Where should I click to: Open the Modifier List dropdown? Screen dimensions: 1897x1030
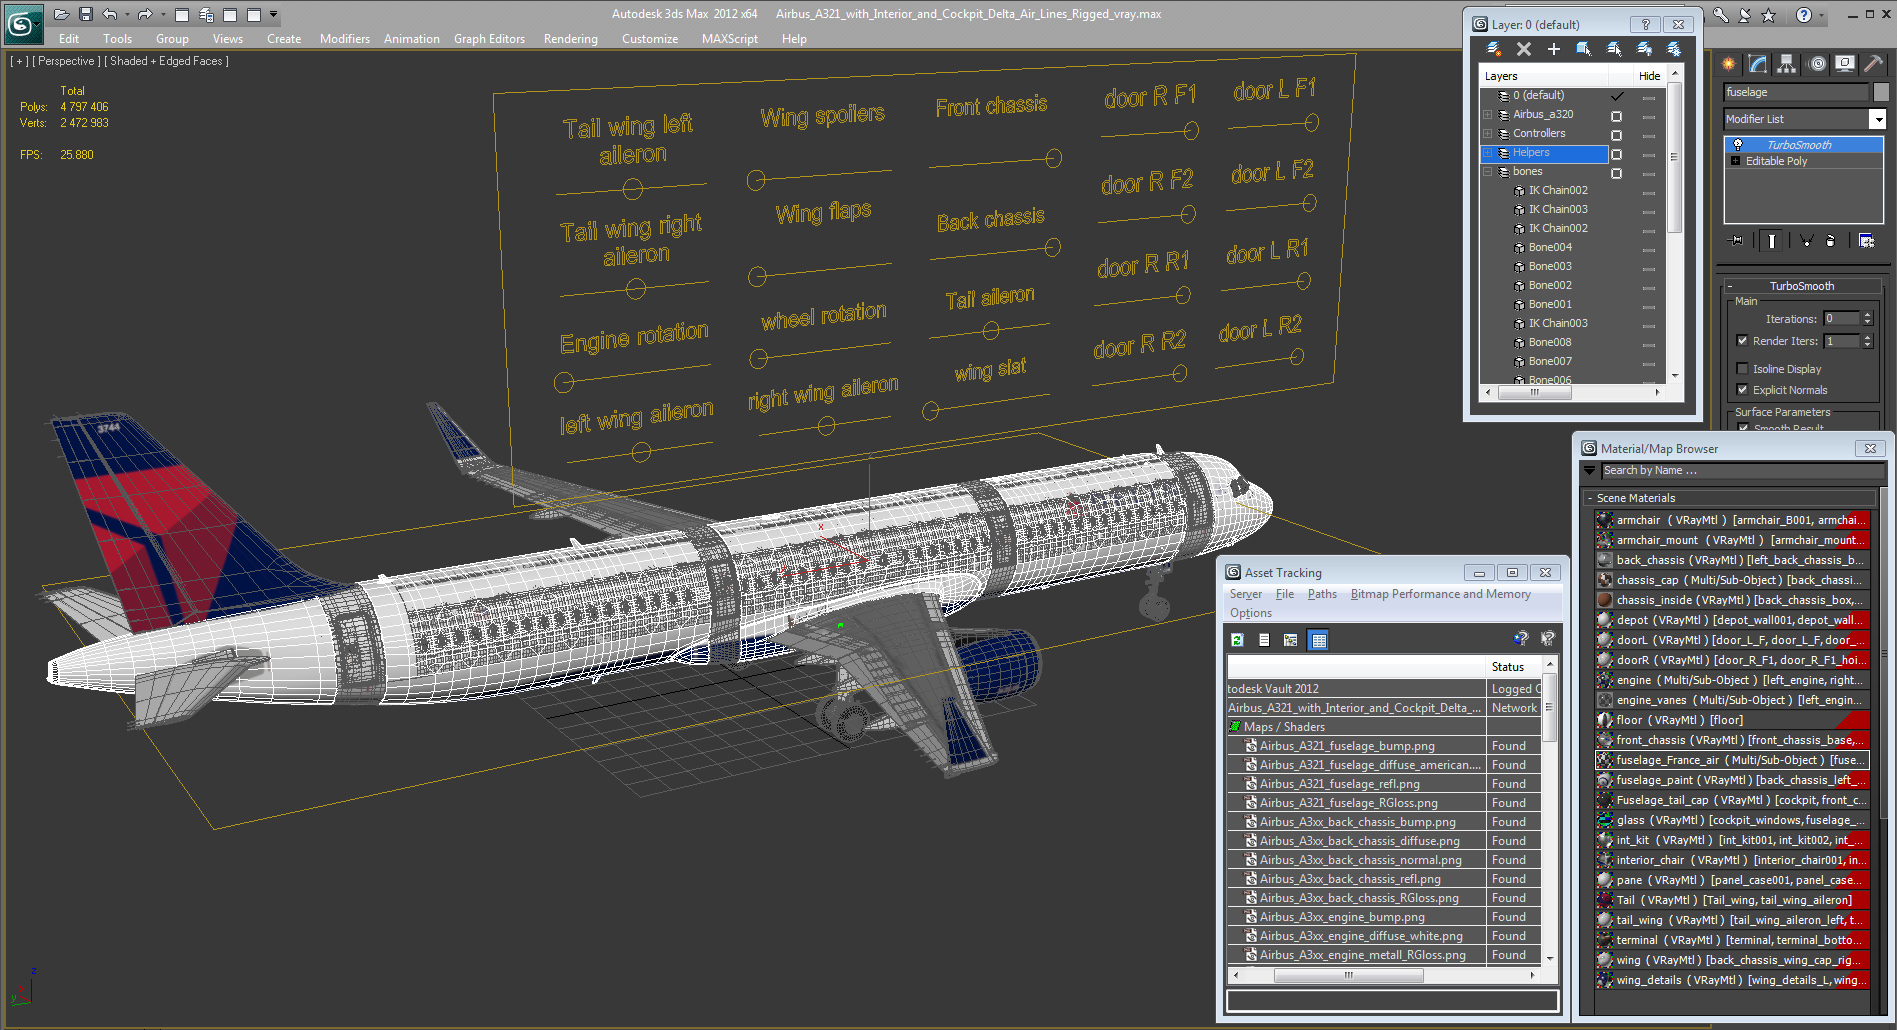click(x=1878, y=119)
